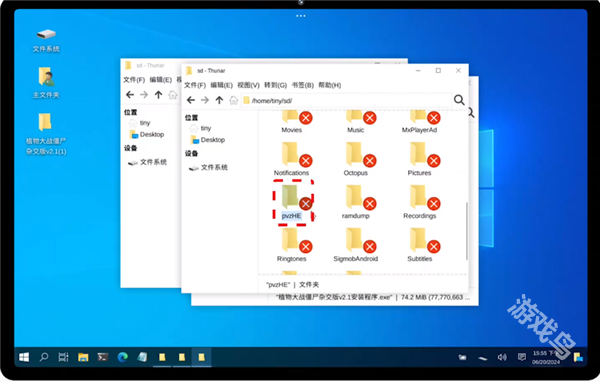The height and width of the screenshot is (381, 600).
Task: Go back in front Thunar window
Action: tap(191, 100)
